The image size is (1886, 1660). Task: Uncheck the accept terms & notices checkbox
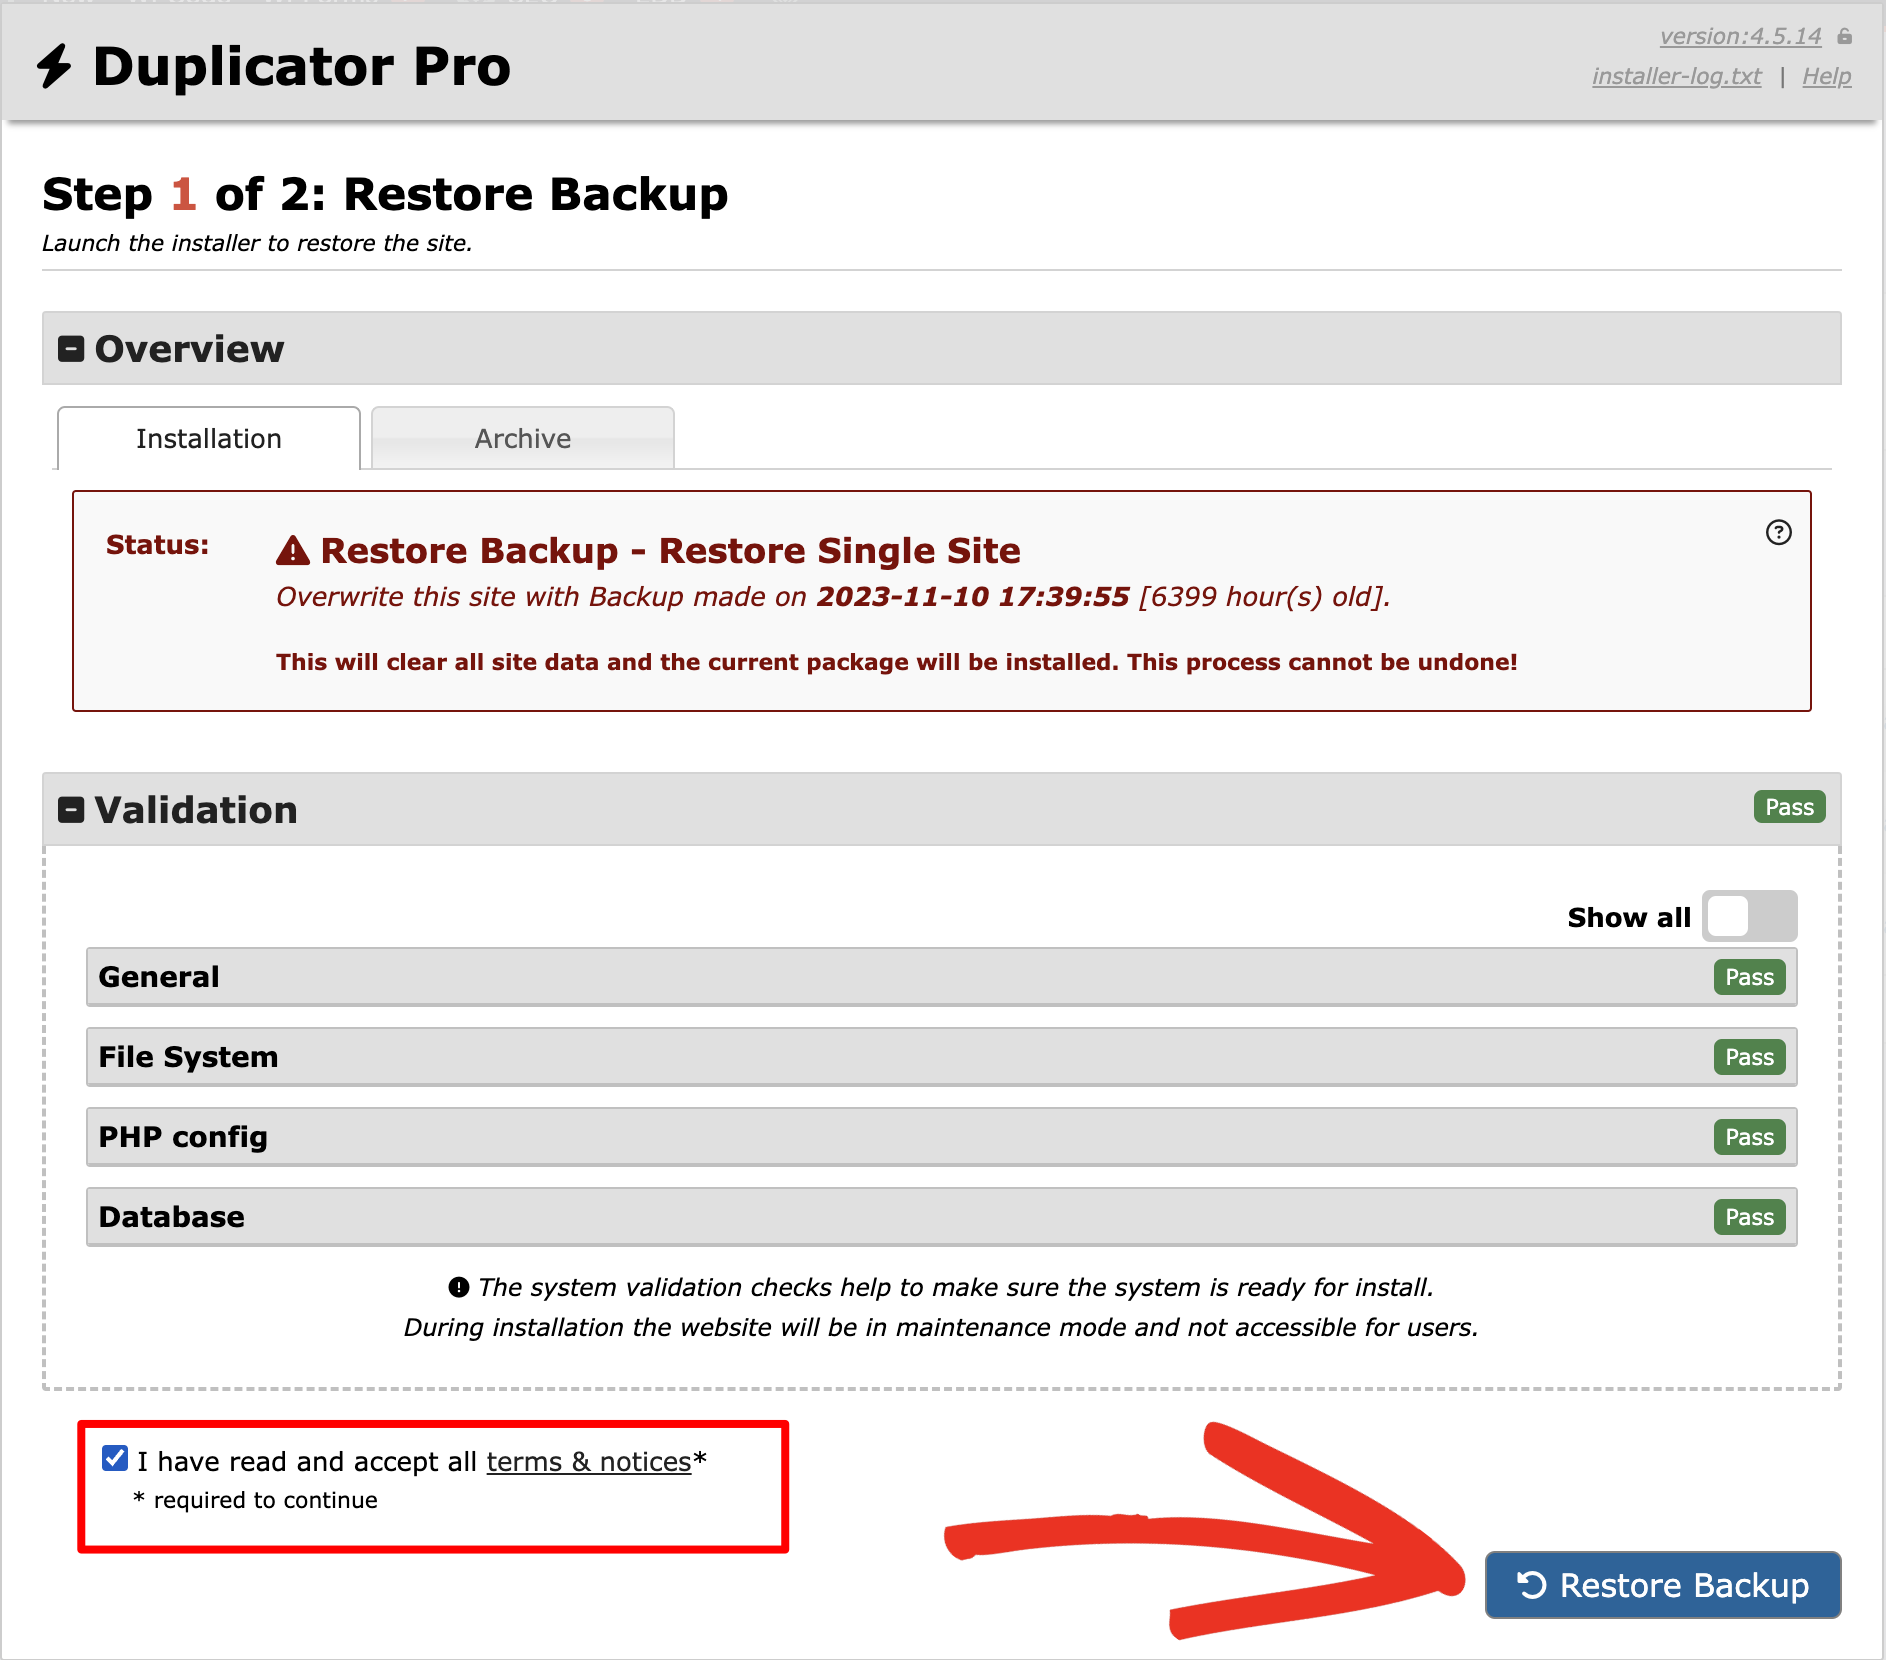[x=115, y=1459]
